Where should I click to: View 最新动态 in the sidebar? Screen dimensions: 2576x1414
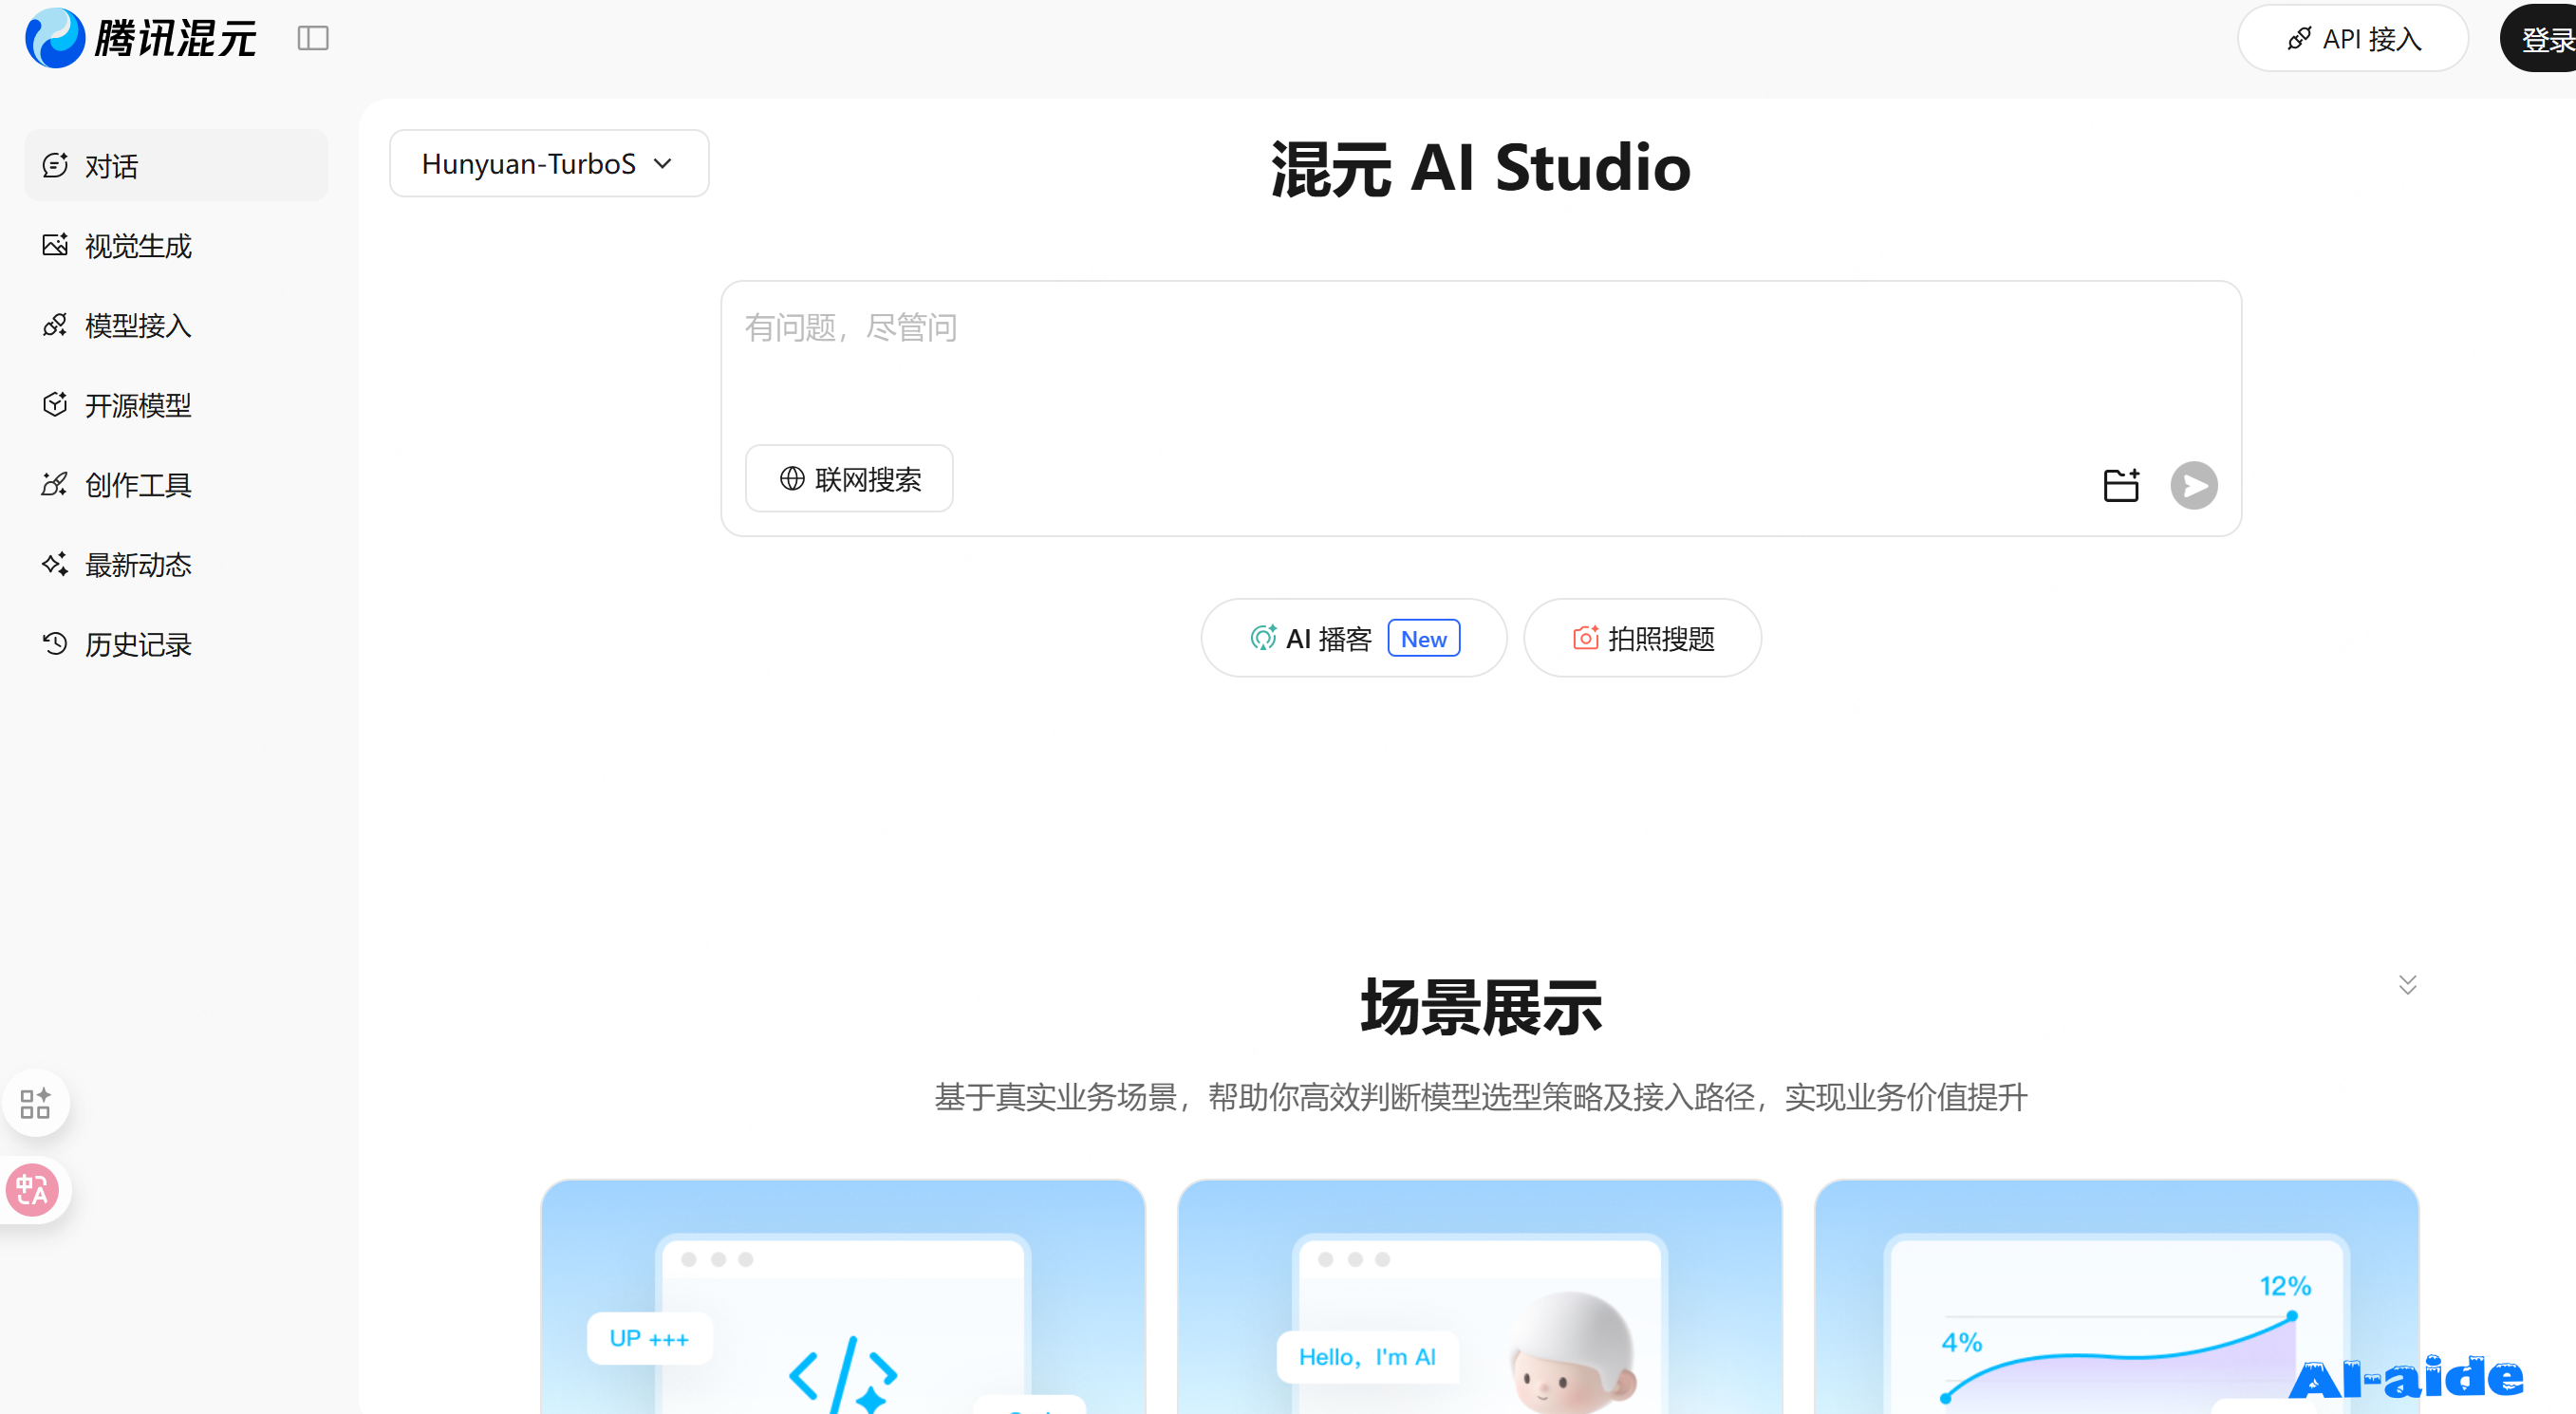tap(176, 565)
